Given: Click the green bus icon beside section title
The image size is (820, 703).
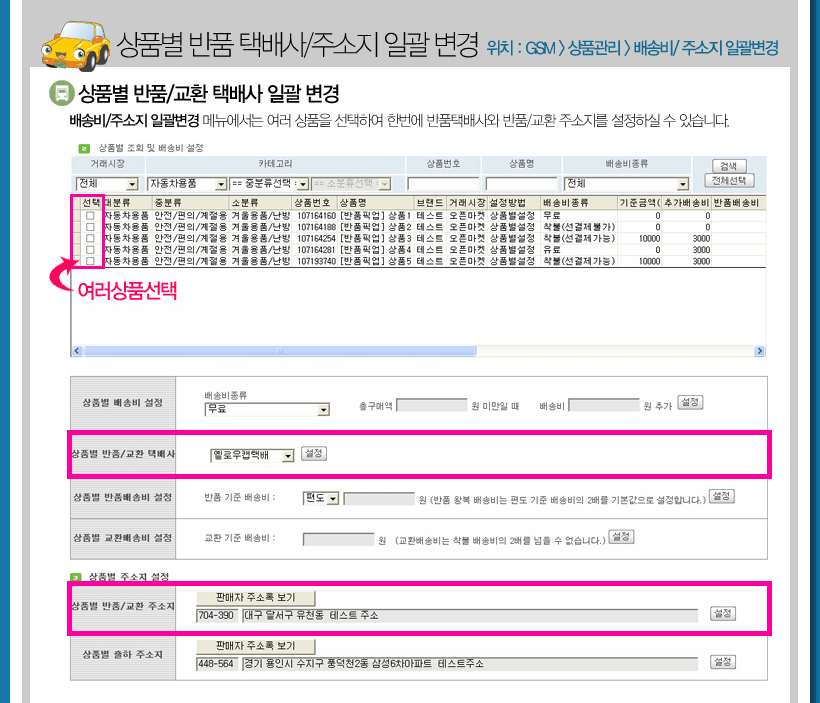Looking at the screenshot, I should (x=61, y=95).
